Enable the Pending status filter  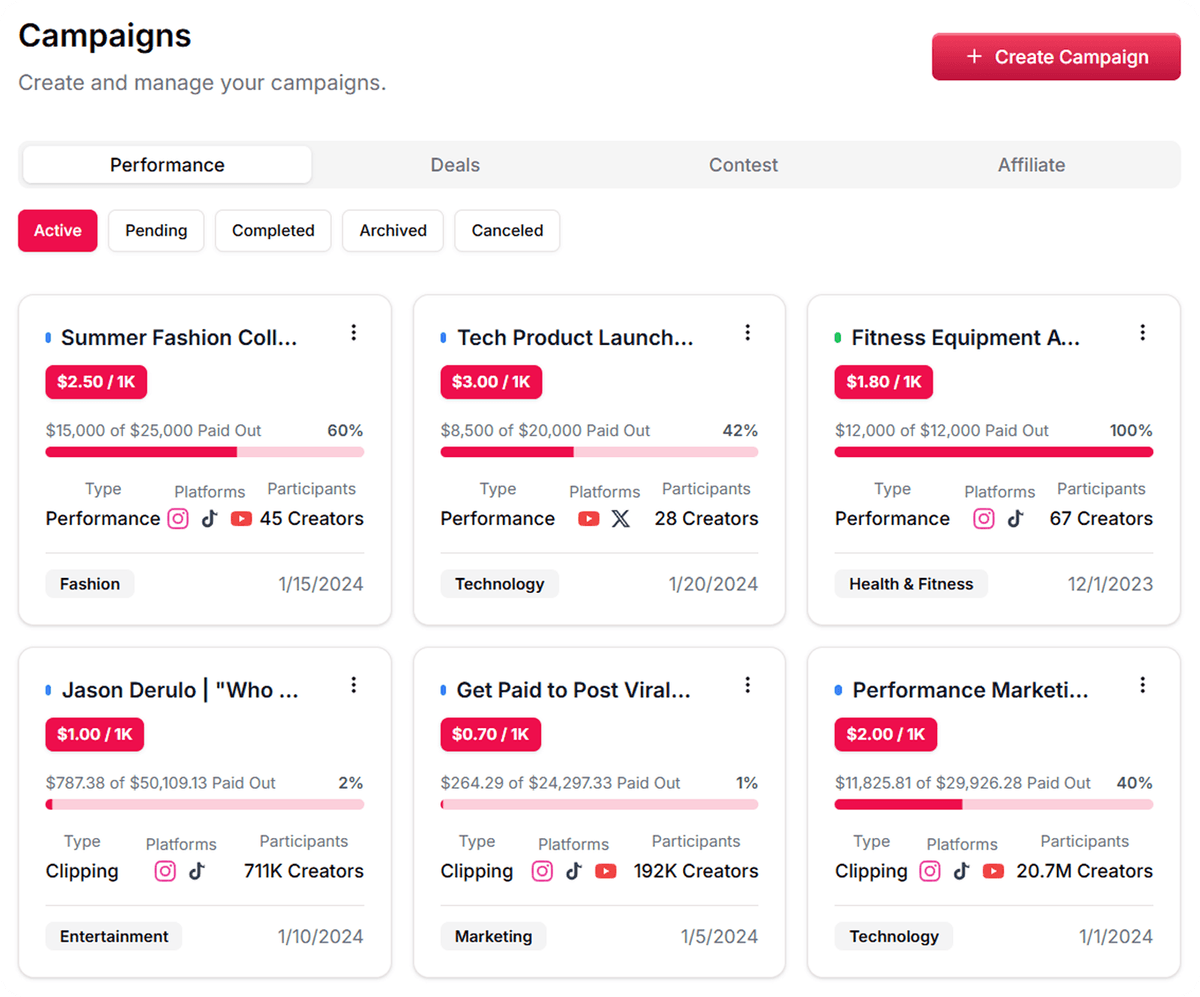(x=156, y=230)
